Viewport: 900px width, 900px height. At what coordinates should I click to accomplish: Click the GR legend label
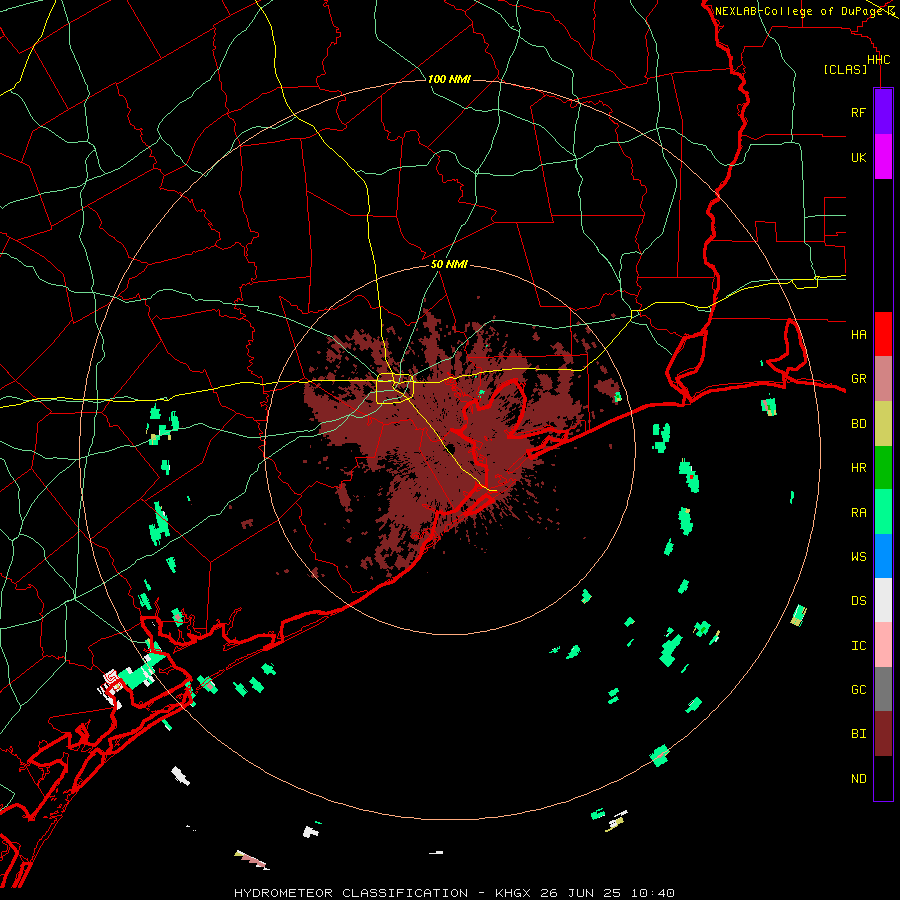[x=858, y=379]
